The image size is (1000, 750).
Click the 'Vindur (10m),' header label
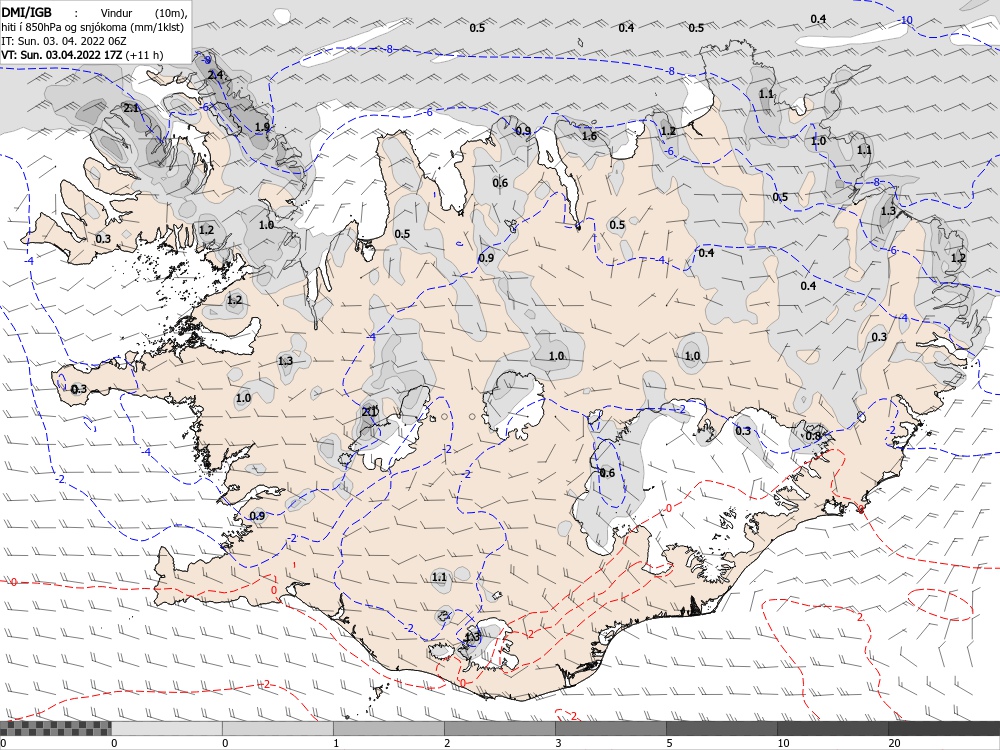coord(144,13)
